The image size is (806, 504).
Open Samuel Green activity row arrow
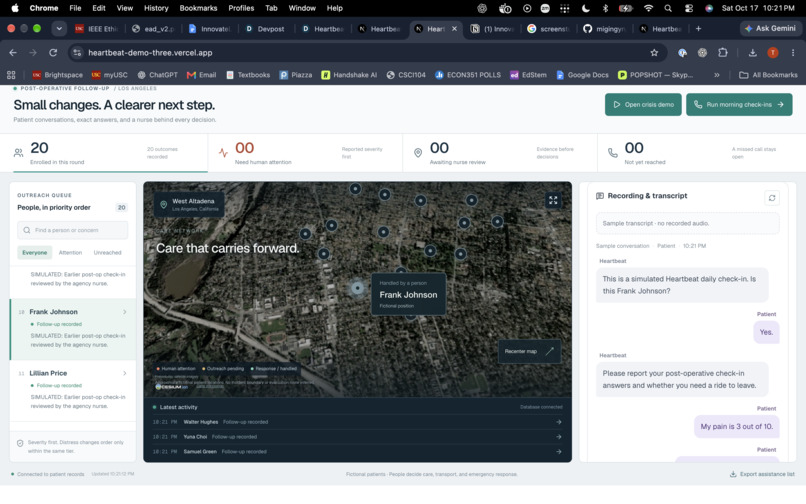pyautogui.click(x=558, y=452)
